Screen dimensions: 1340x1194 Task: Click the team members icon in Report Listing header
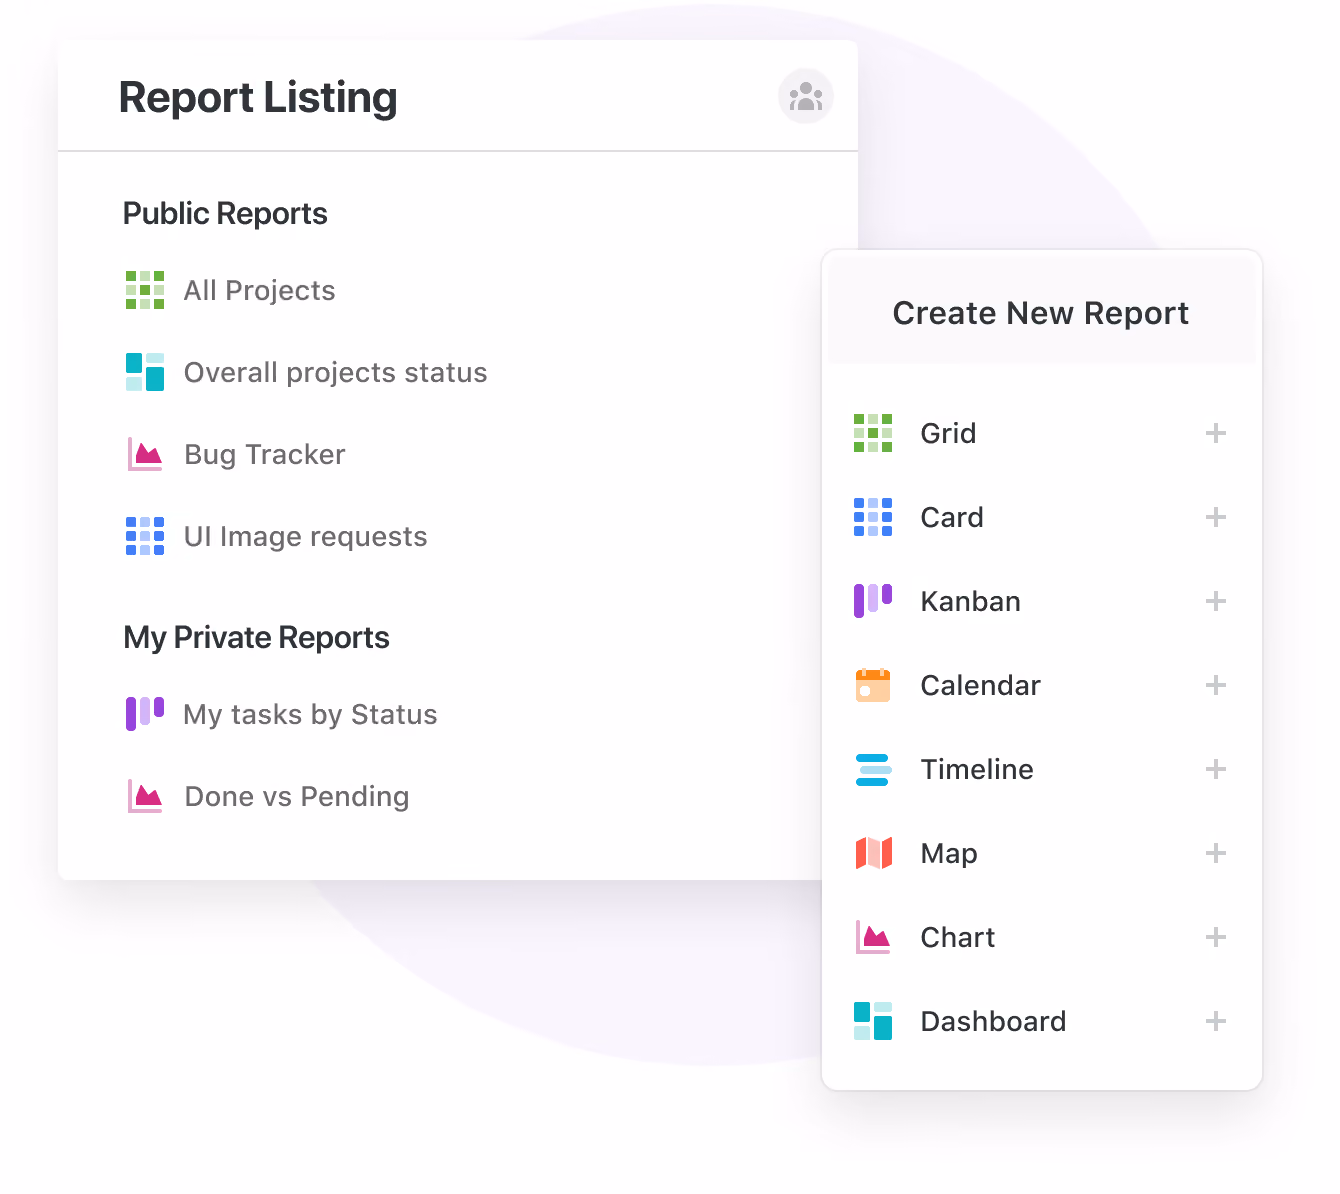tap(806, 97)
